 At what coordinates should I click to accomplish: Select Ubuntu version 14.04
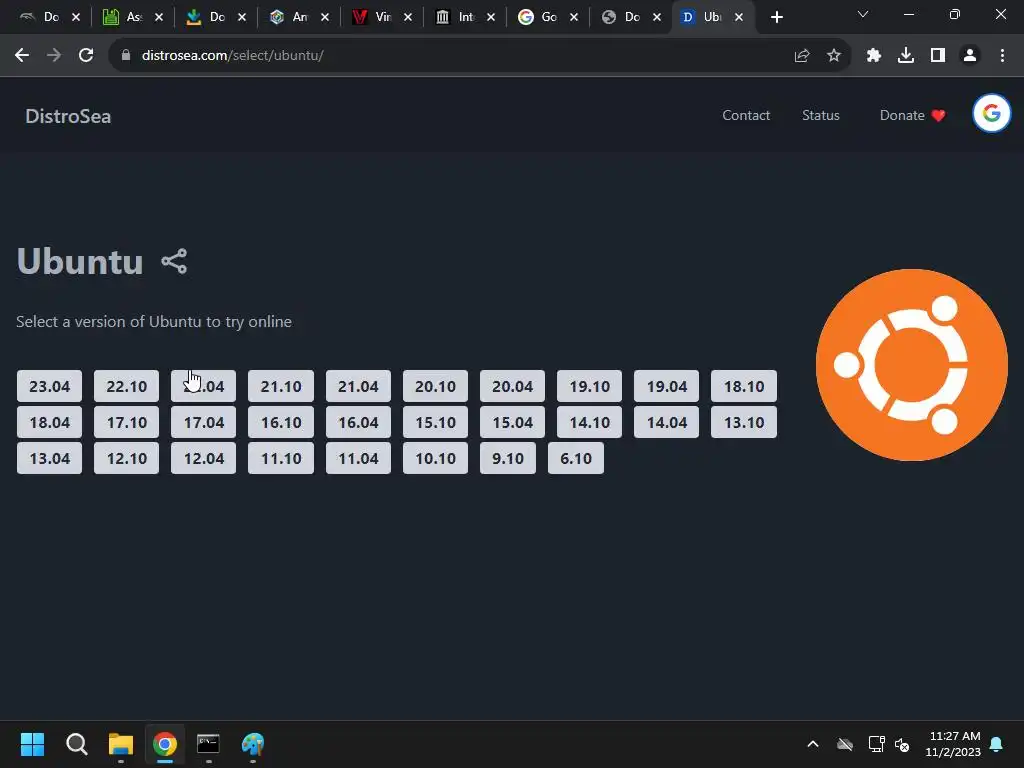(666, 422)
